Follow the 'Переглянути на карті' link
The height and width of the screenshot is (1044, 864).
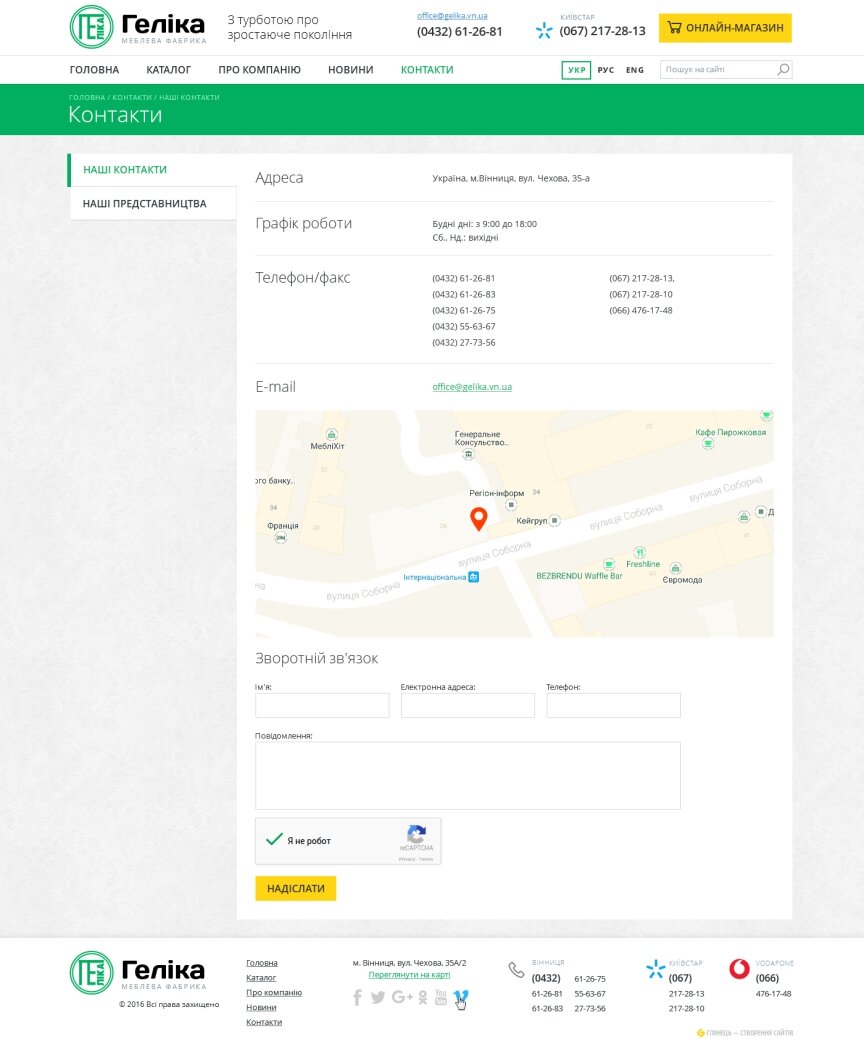(x=409, y=975)
